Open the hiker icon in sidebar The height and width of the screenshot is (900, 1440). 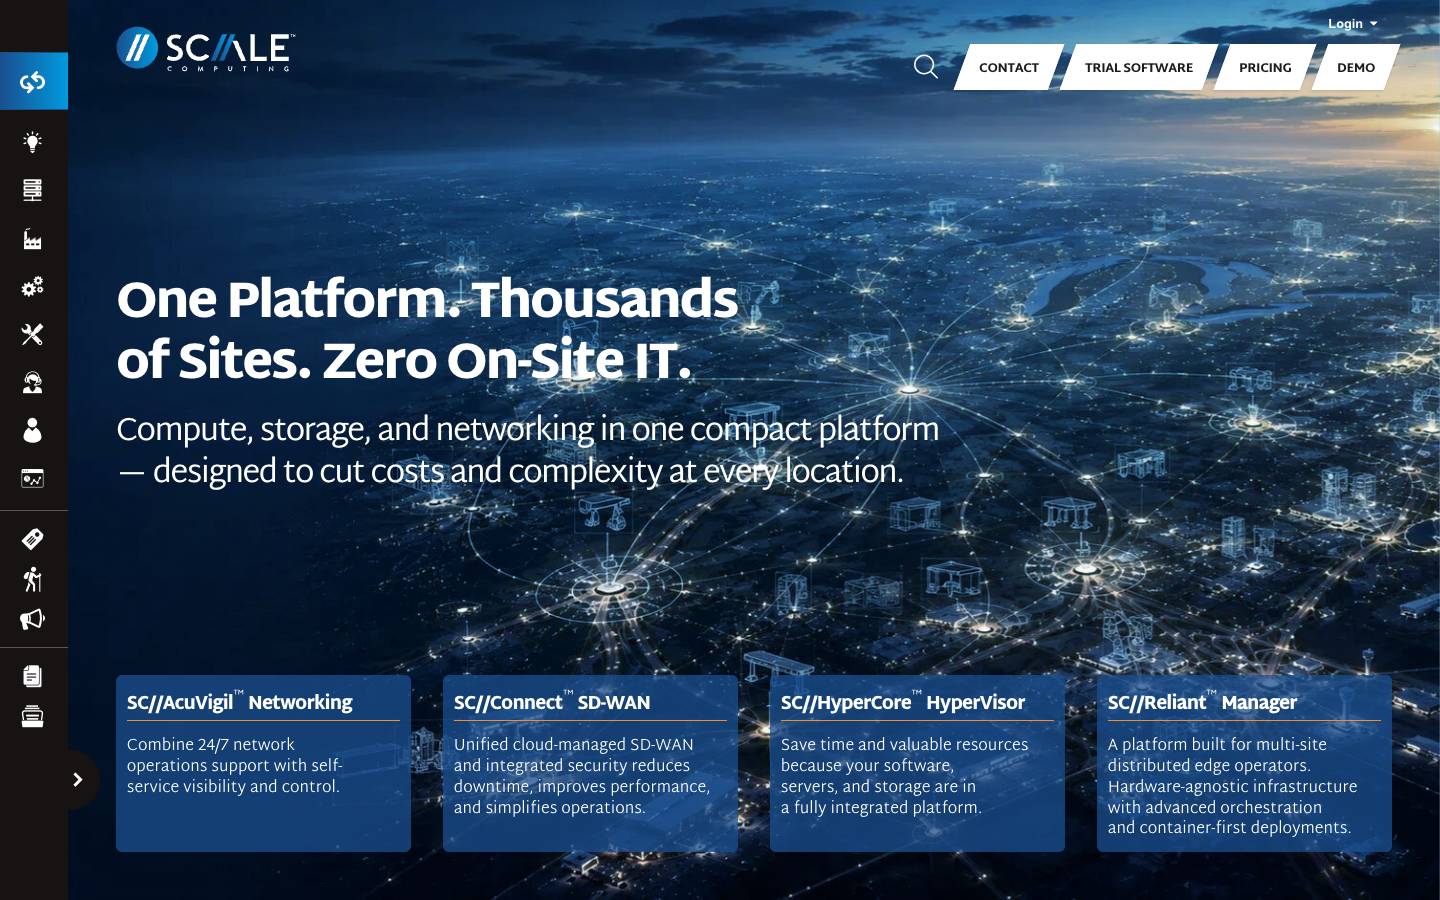tap(33, 579)
